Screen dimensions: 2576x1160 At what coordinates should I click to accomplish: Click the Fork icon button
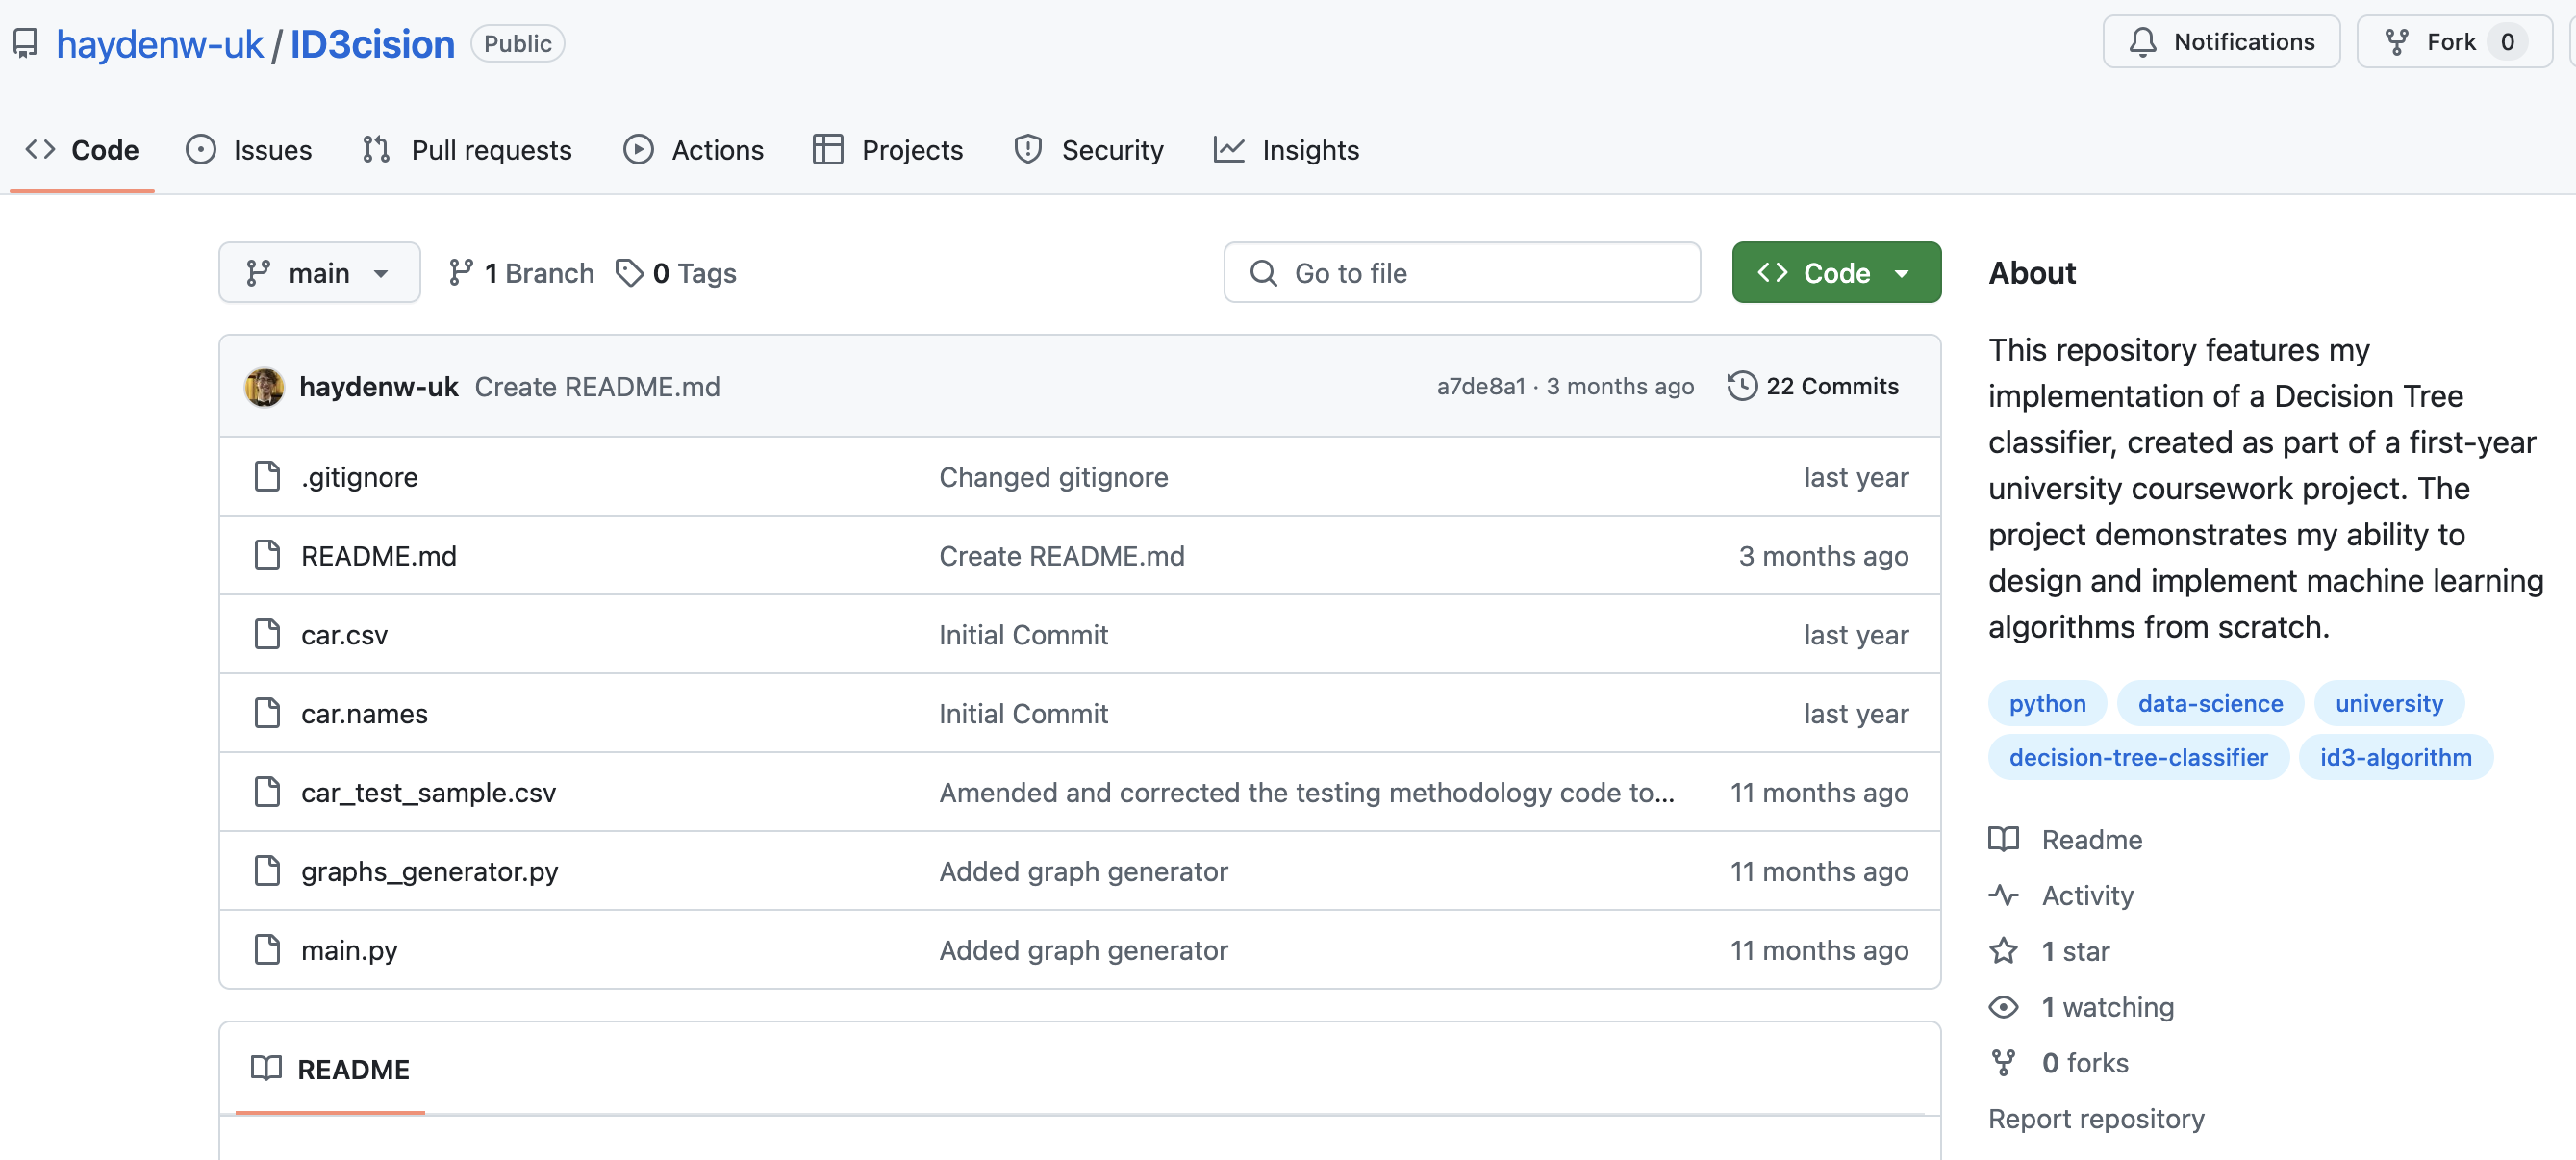point(2396,42)
